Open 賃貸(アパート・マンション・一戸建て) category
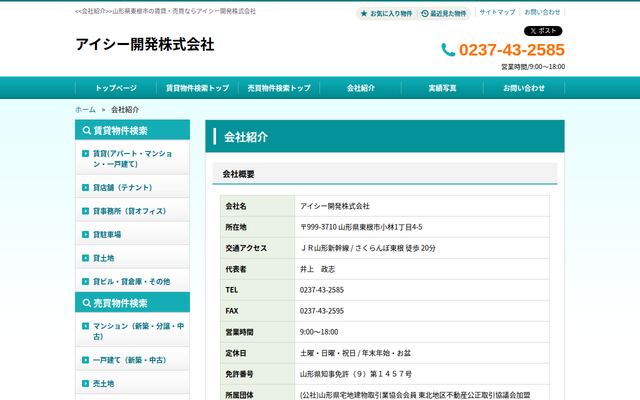640x400 pixels. click(132, 158)
